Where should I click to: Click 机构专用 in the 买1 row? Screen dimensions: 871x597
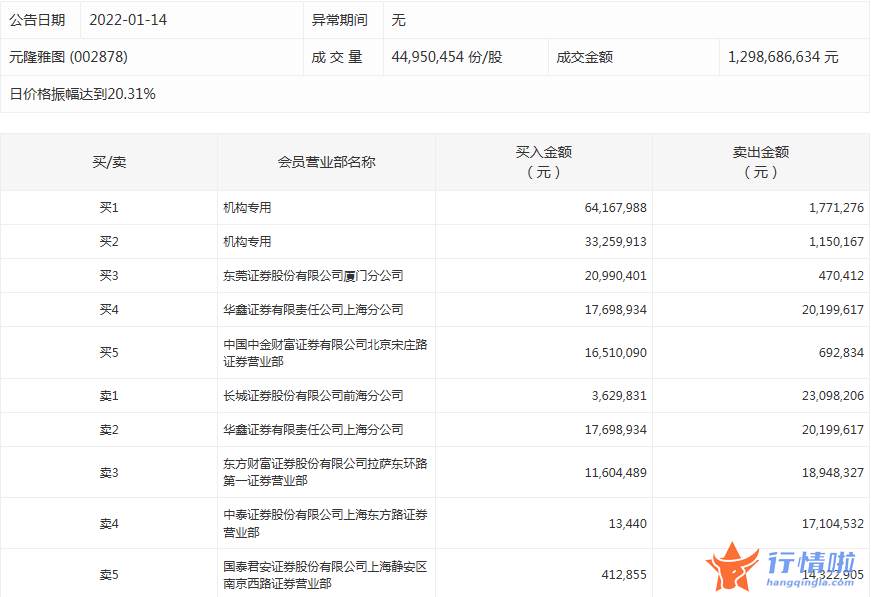pos(247,208)
